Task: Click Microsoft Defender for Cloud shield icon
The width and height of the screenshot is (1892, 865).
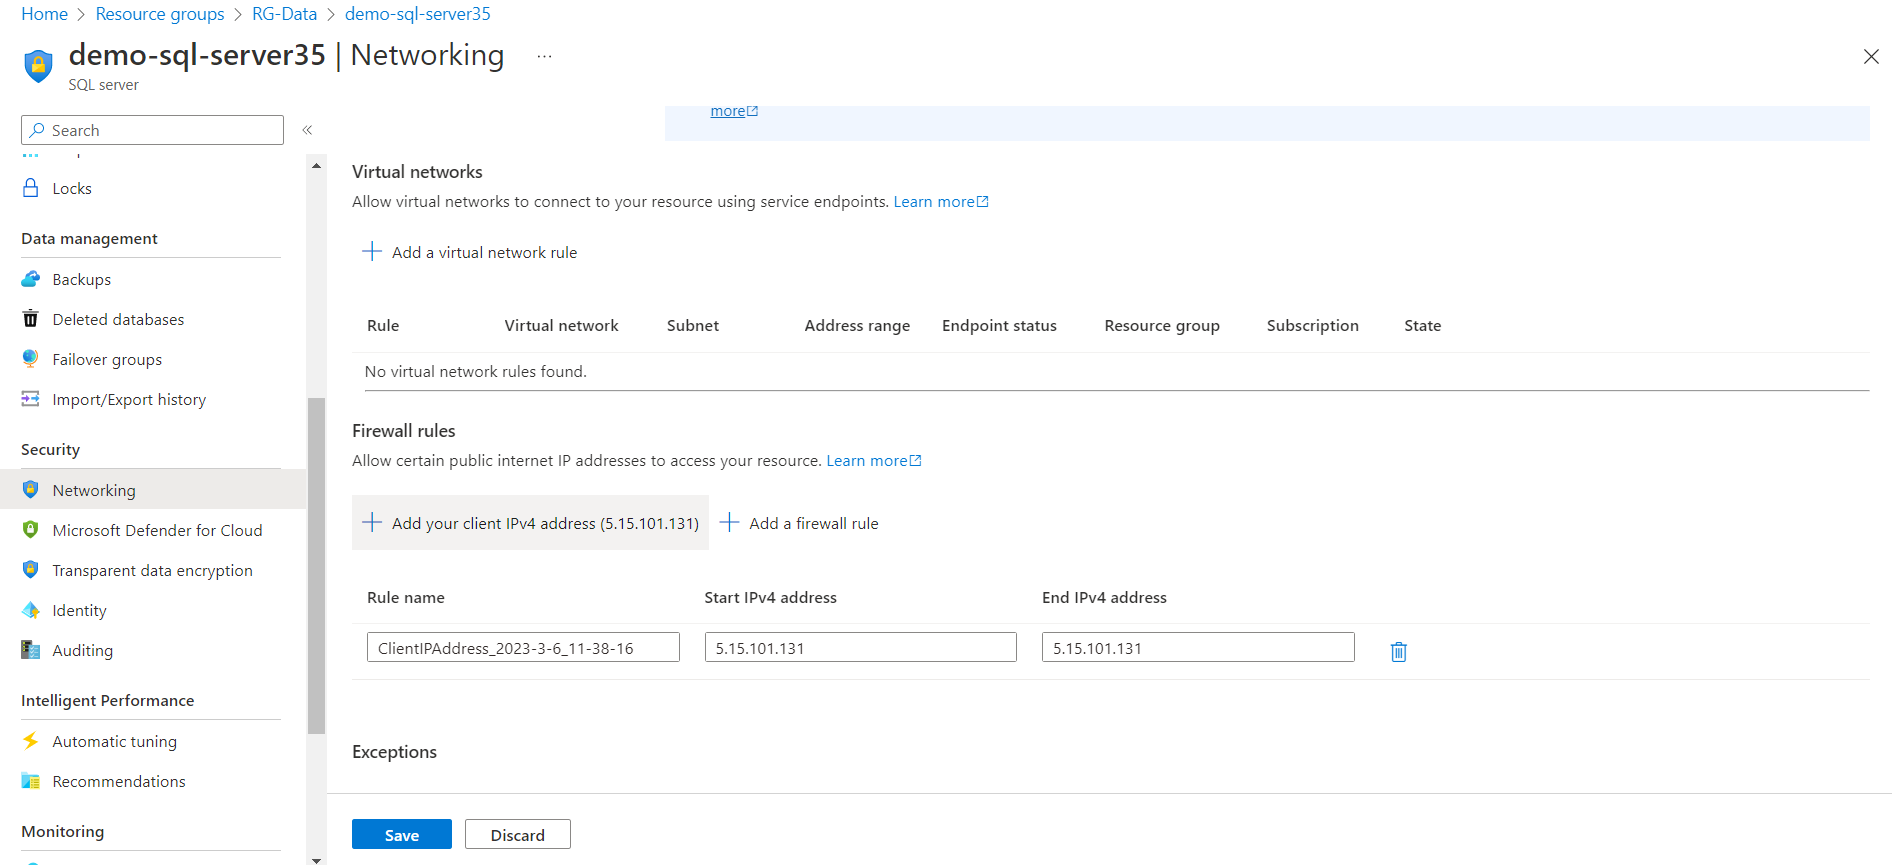Action: tap(31, 530)
